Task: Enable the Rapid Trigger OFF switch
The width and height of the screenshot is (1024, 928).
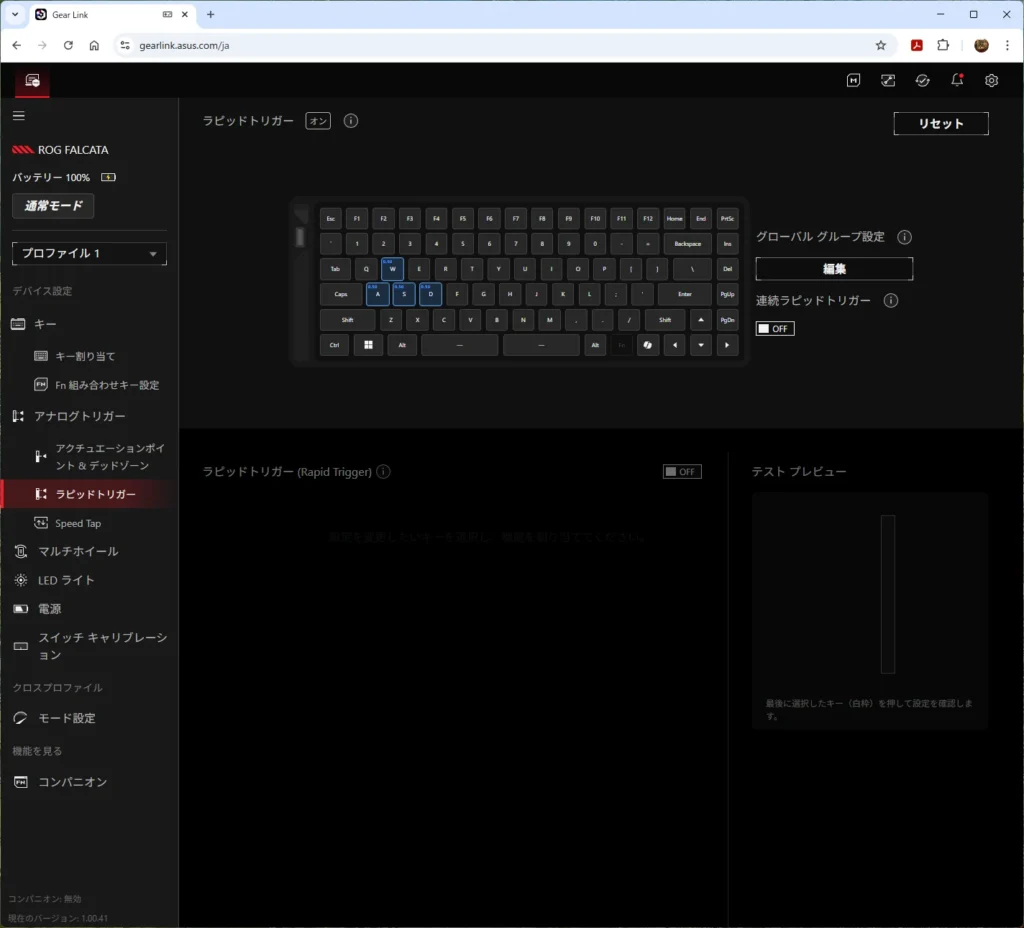Action: click(x=682, y=472)
